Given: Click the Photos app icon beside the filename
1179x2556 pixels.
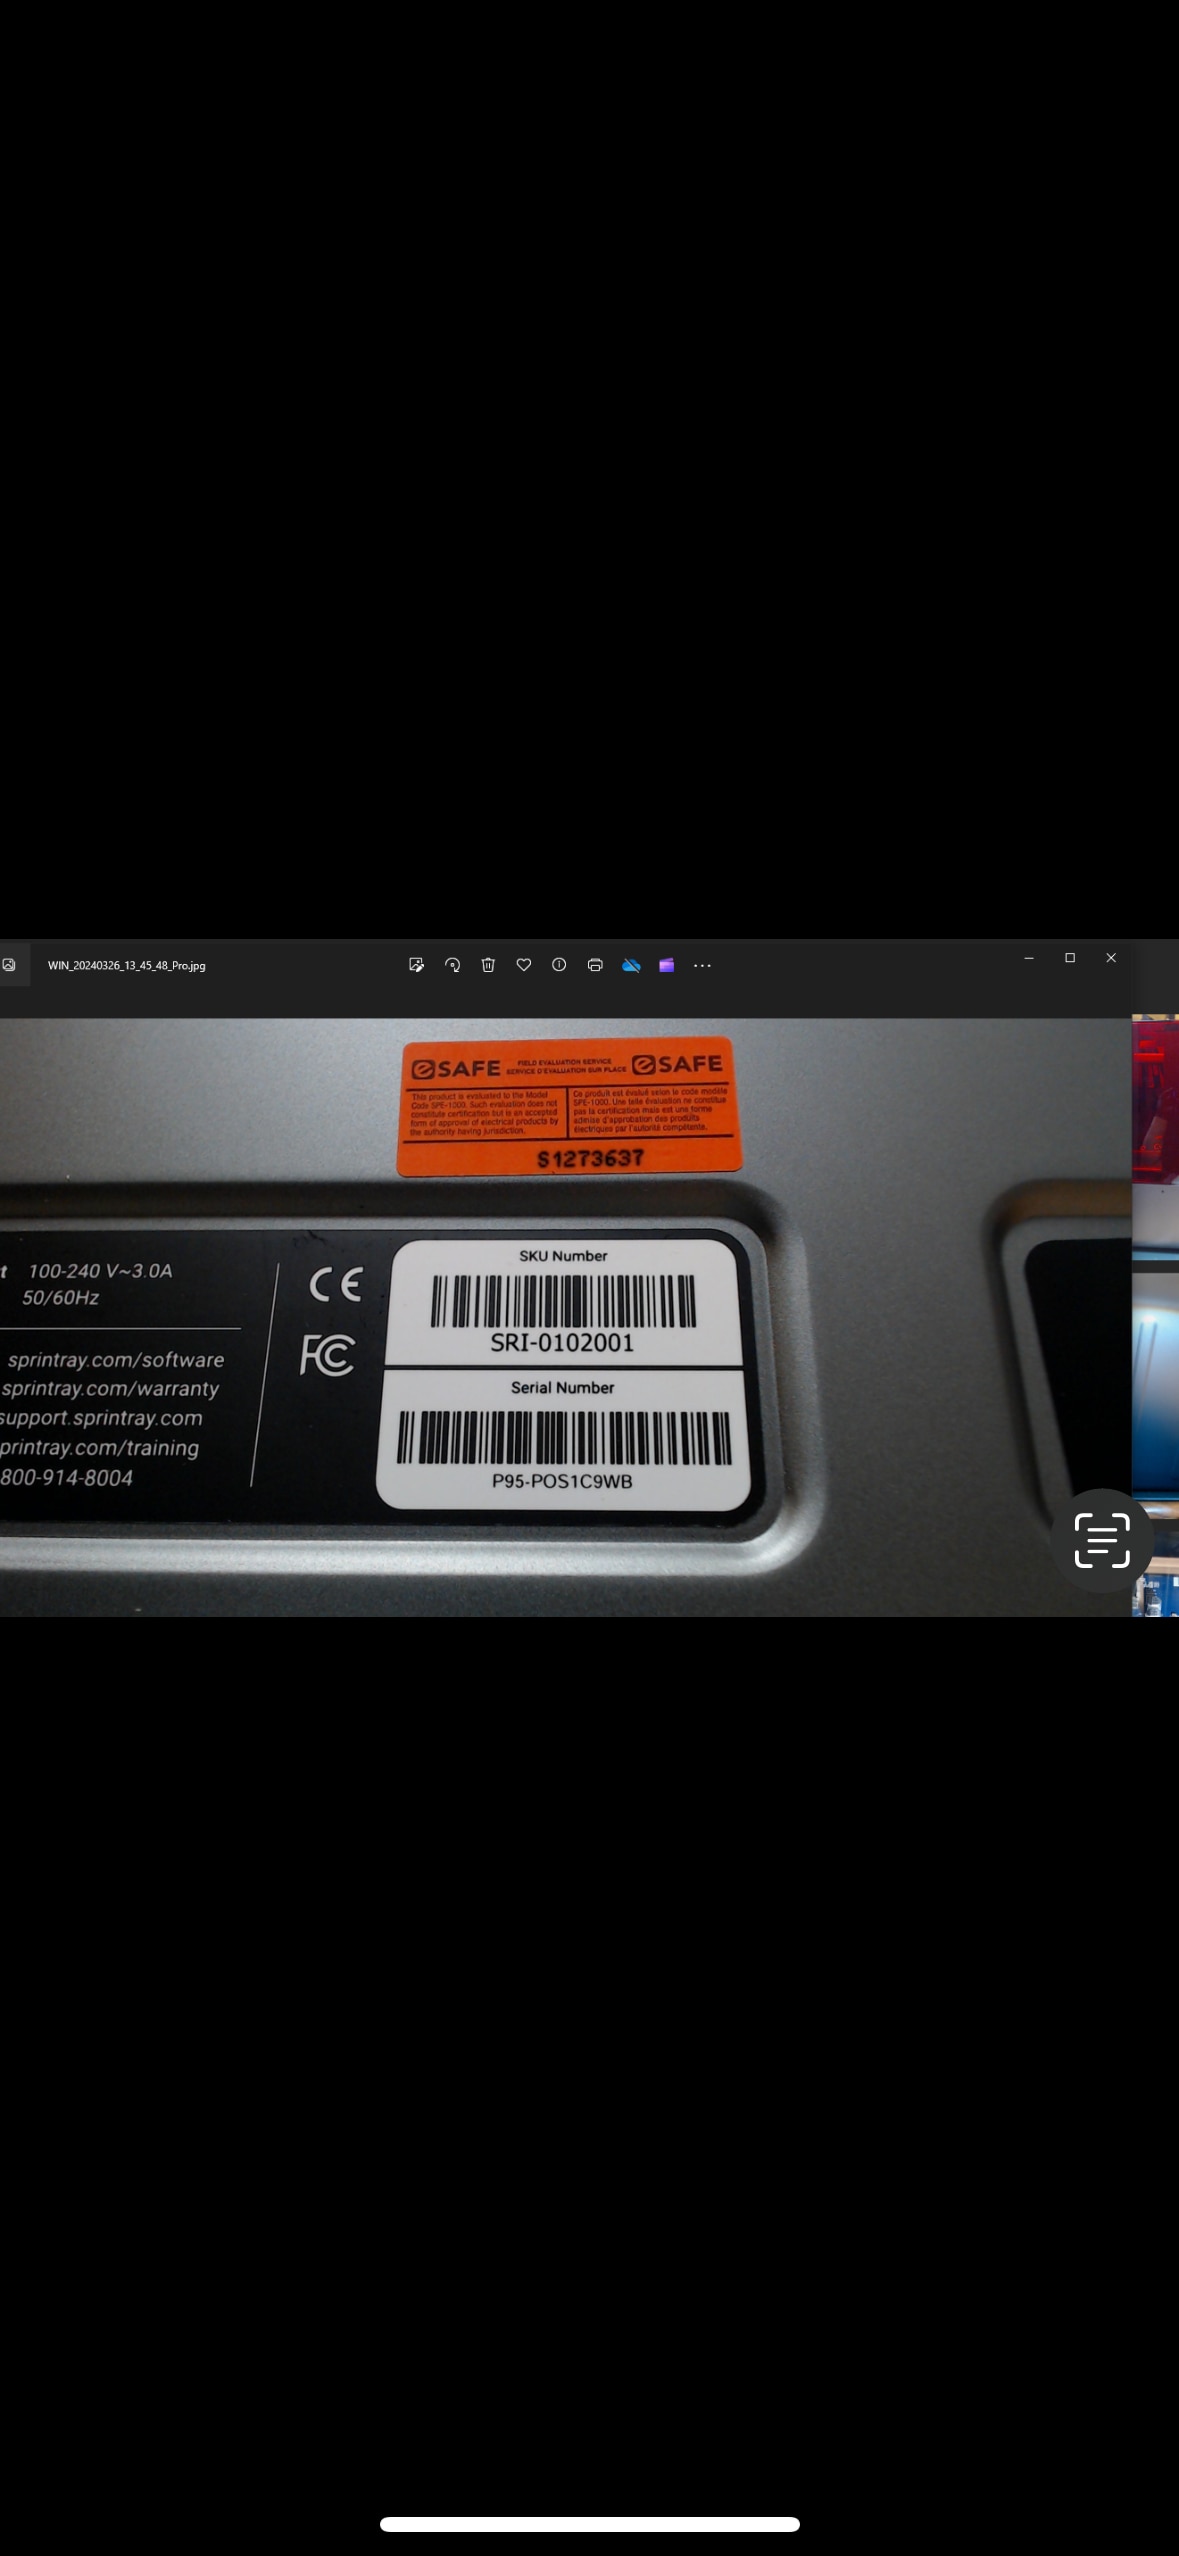Looking at the screenshot, I should click(x=9, y=965).
